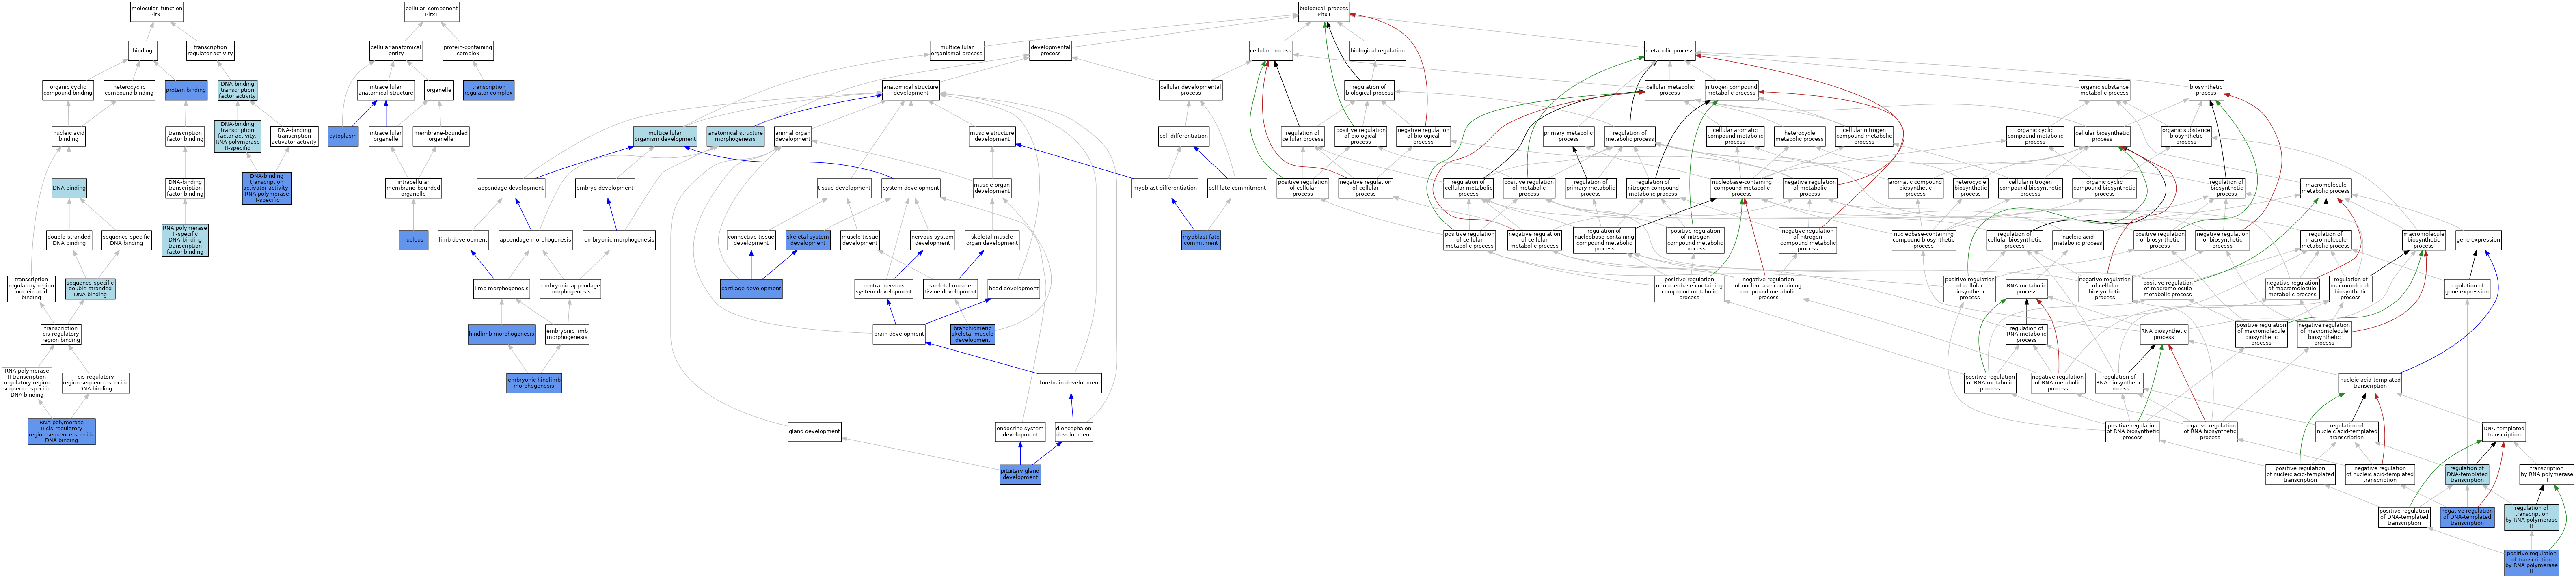Click the blue 'pituitary gland development' node
The height and width of the screenshot is (578, 2576).
1020,474
